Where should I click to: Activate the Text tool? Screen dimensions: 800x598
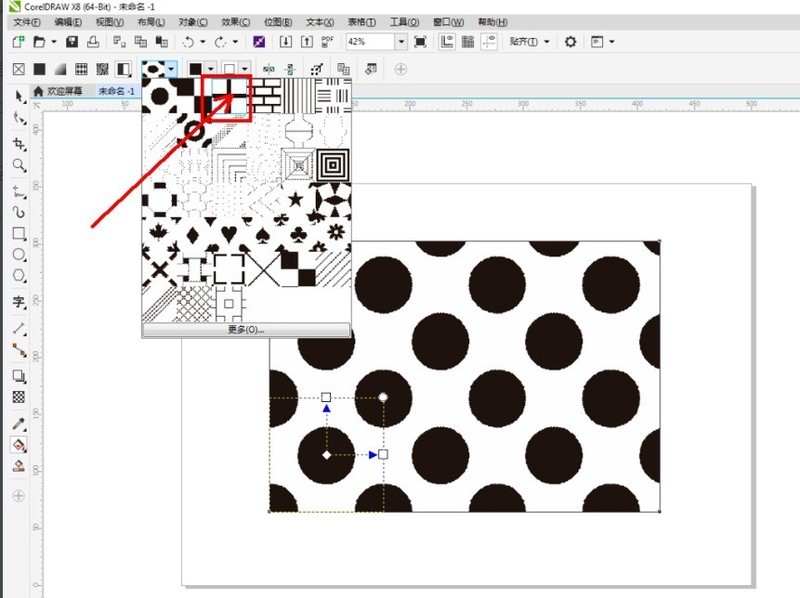19,301
